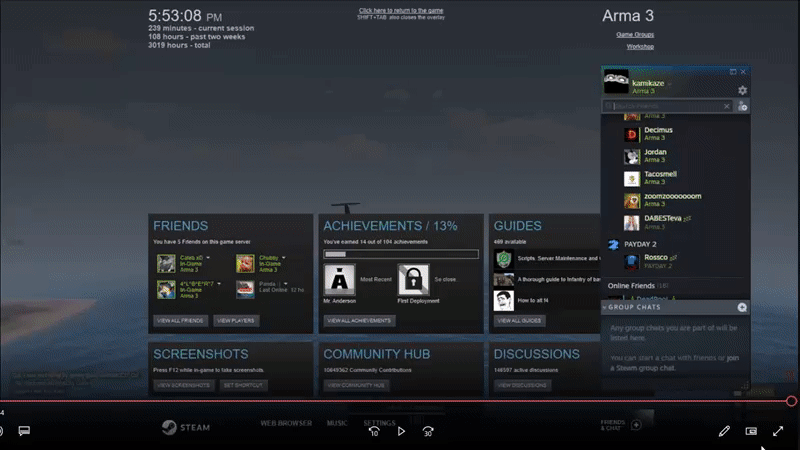Open the pencil edit tool
Image resolution: width=800 pixels, height=450 pixels.
coord(723,431)
